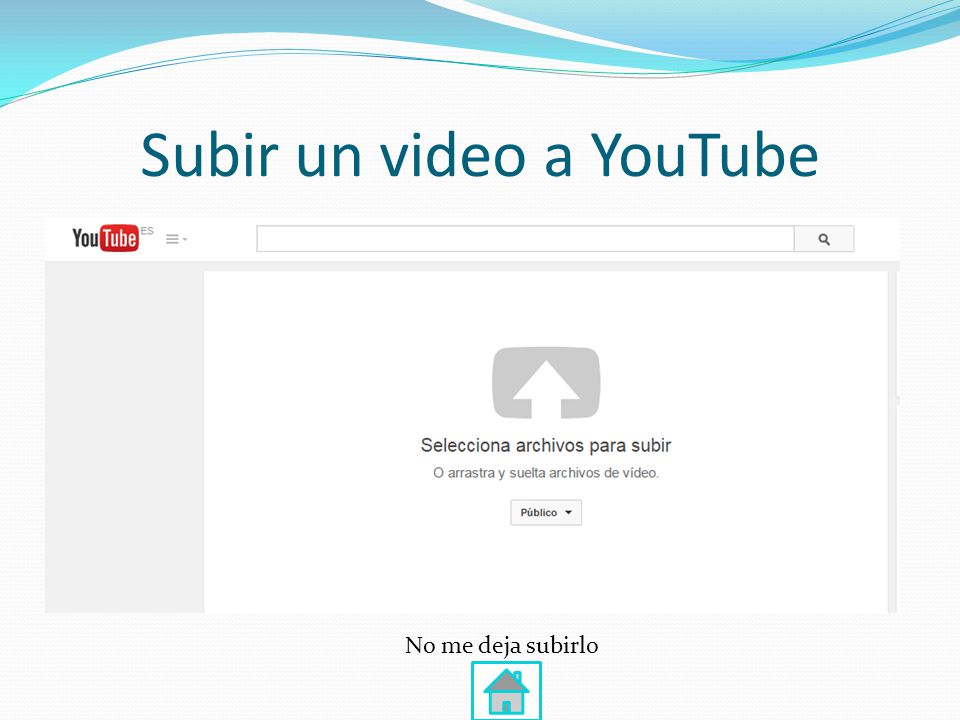
Task: Open the guide hamburger menu
Action: (176, 239)
